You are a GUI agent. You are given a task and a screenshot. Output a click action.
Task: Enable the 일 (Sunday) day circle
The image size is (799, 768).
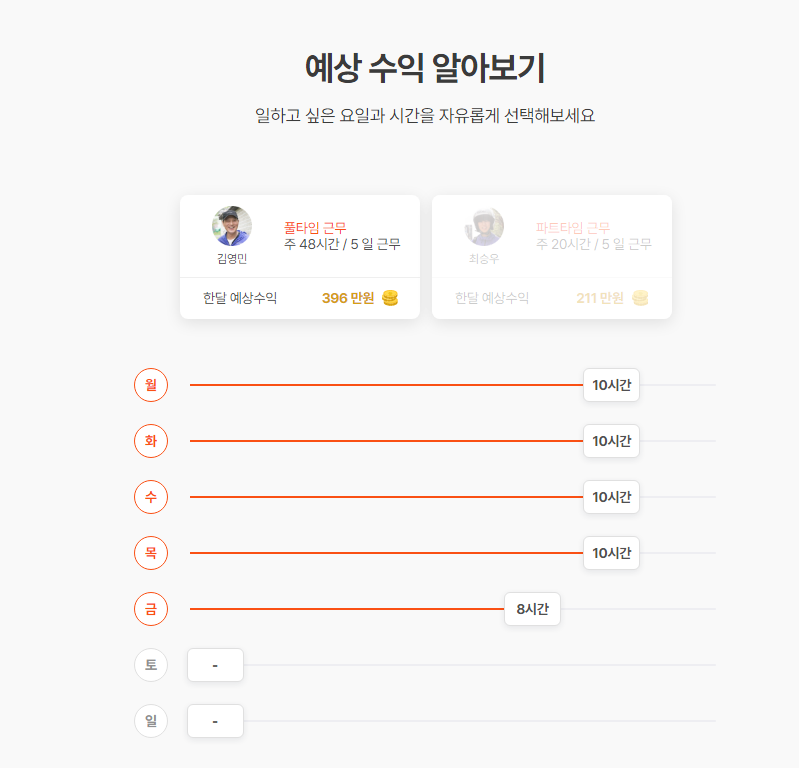tap(151, 721)
